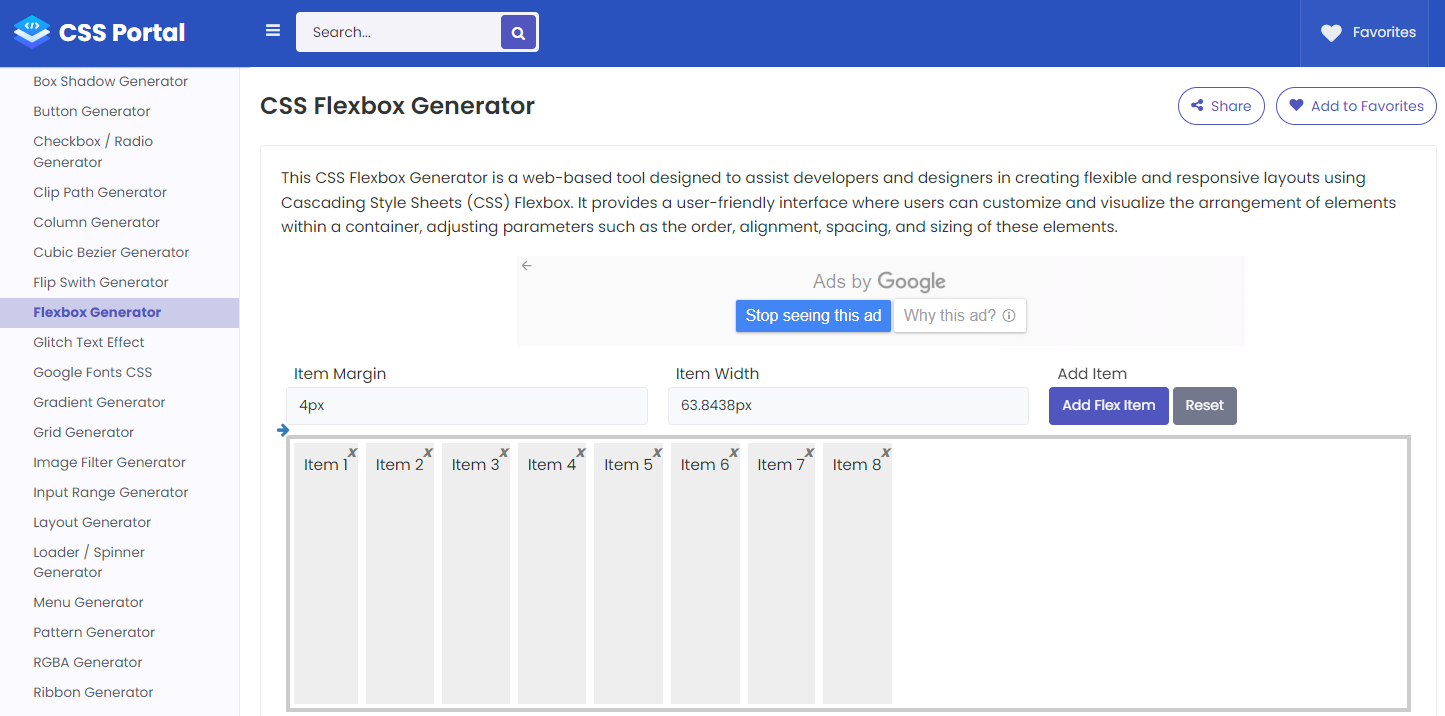This screenshot has width=1445, height=716.
Task: Click the blue arrow beside the flex container
Action: pos(283,431)
